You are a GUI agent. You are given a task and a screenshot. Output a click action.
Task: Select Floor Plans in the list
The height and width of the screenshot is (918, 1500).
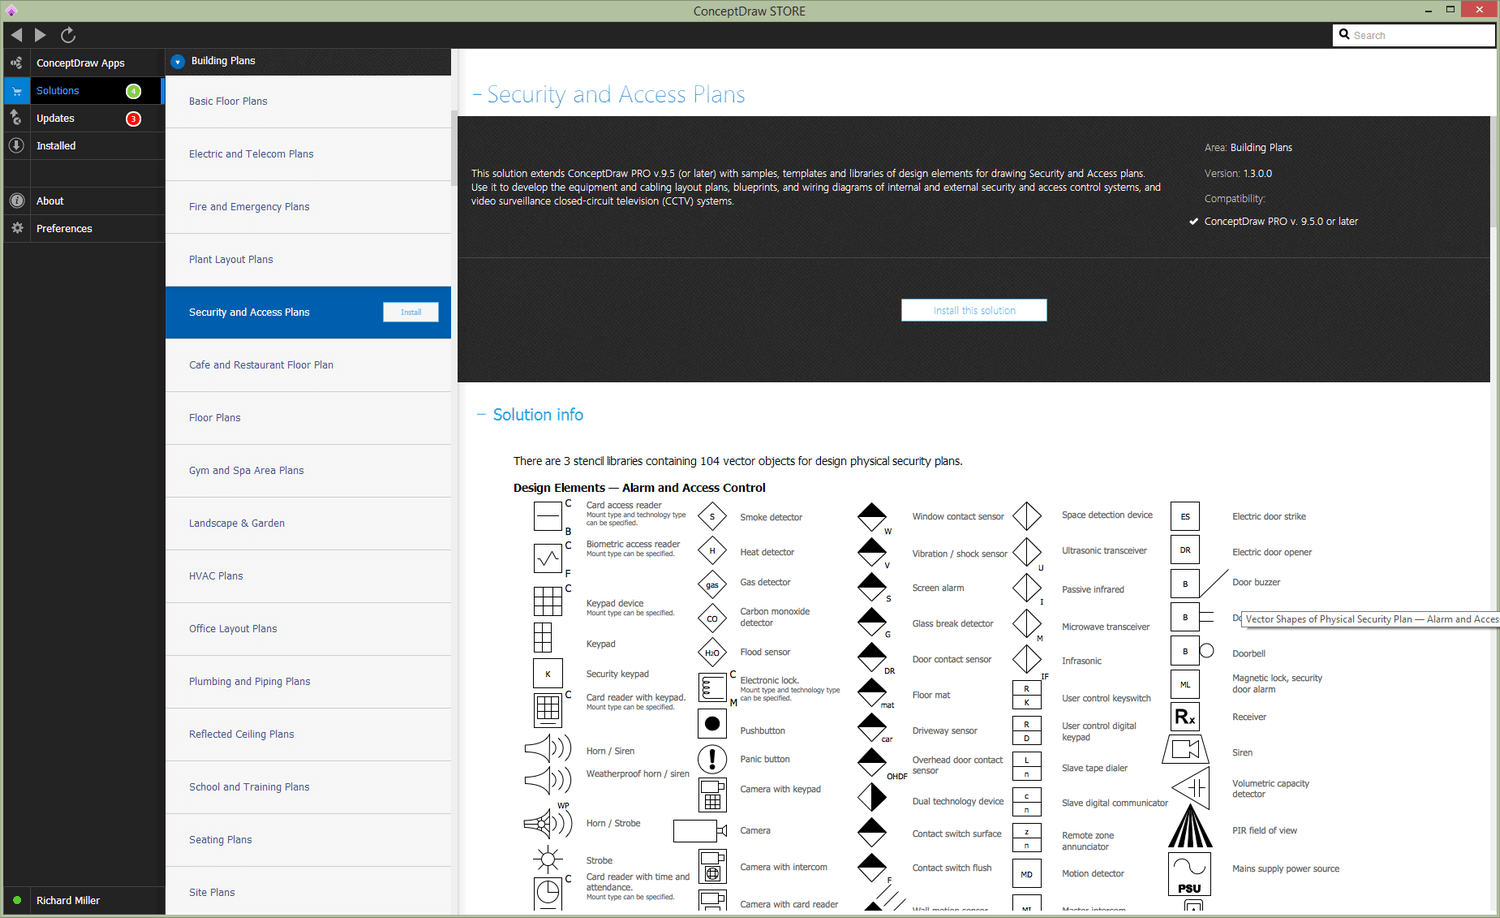click(308, 418)
